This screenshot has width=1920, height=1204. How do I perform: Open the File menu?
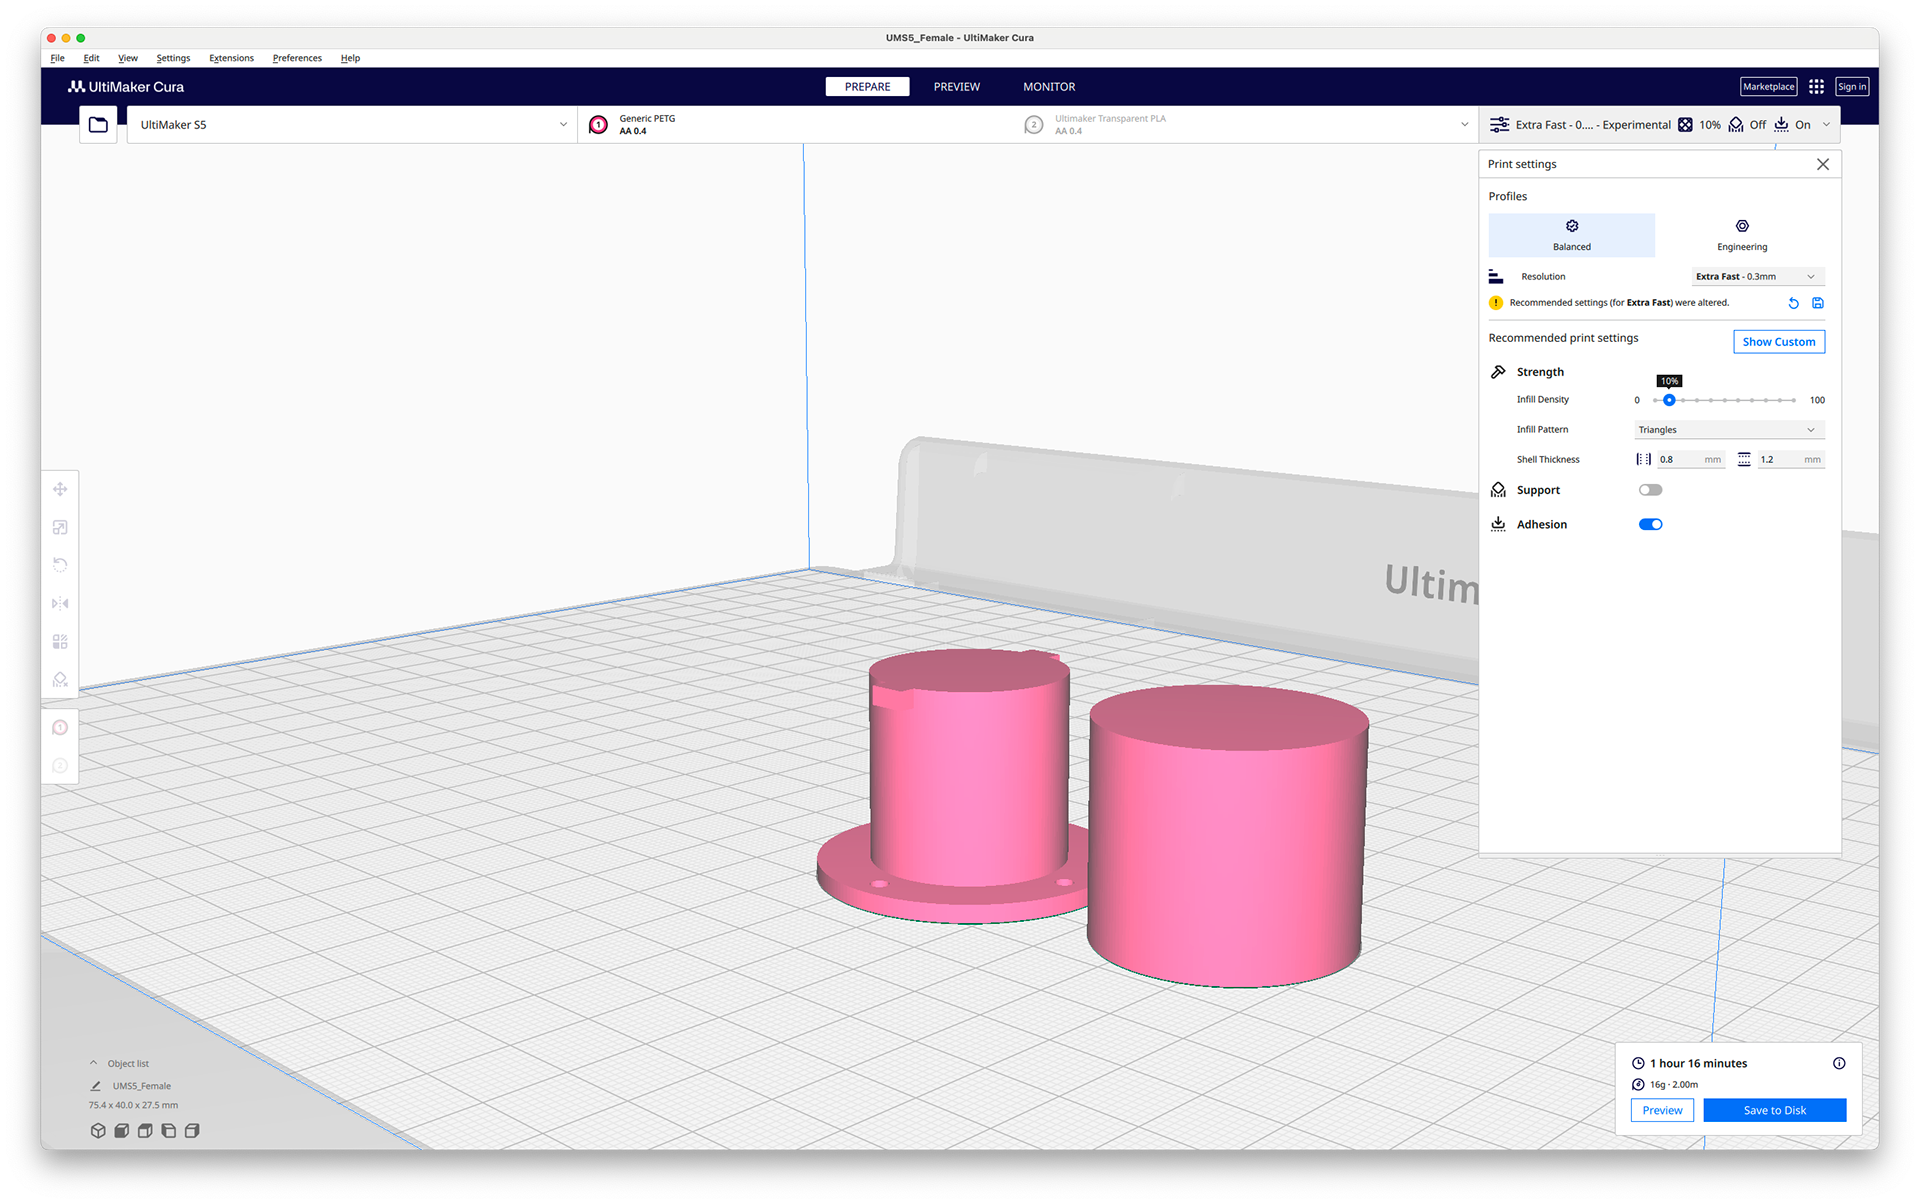click(57, 58)
